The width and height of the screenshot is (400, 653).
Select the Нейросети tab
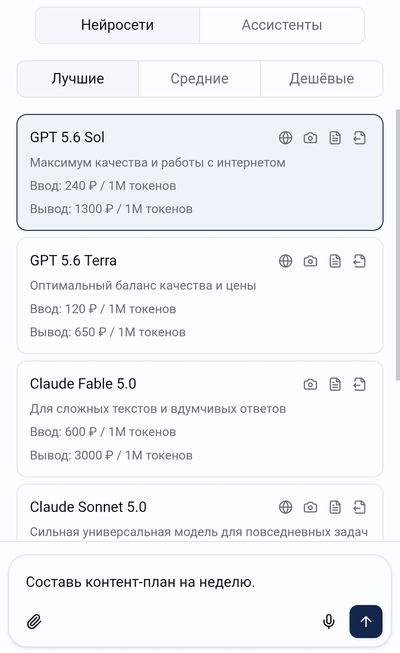tap(118, 25)
